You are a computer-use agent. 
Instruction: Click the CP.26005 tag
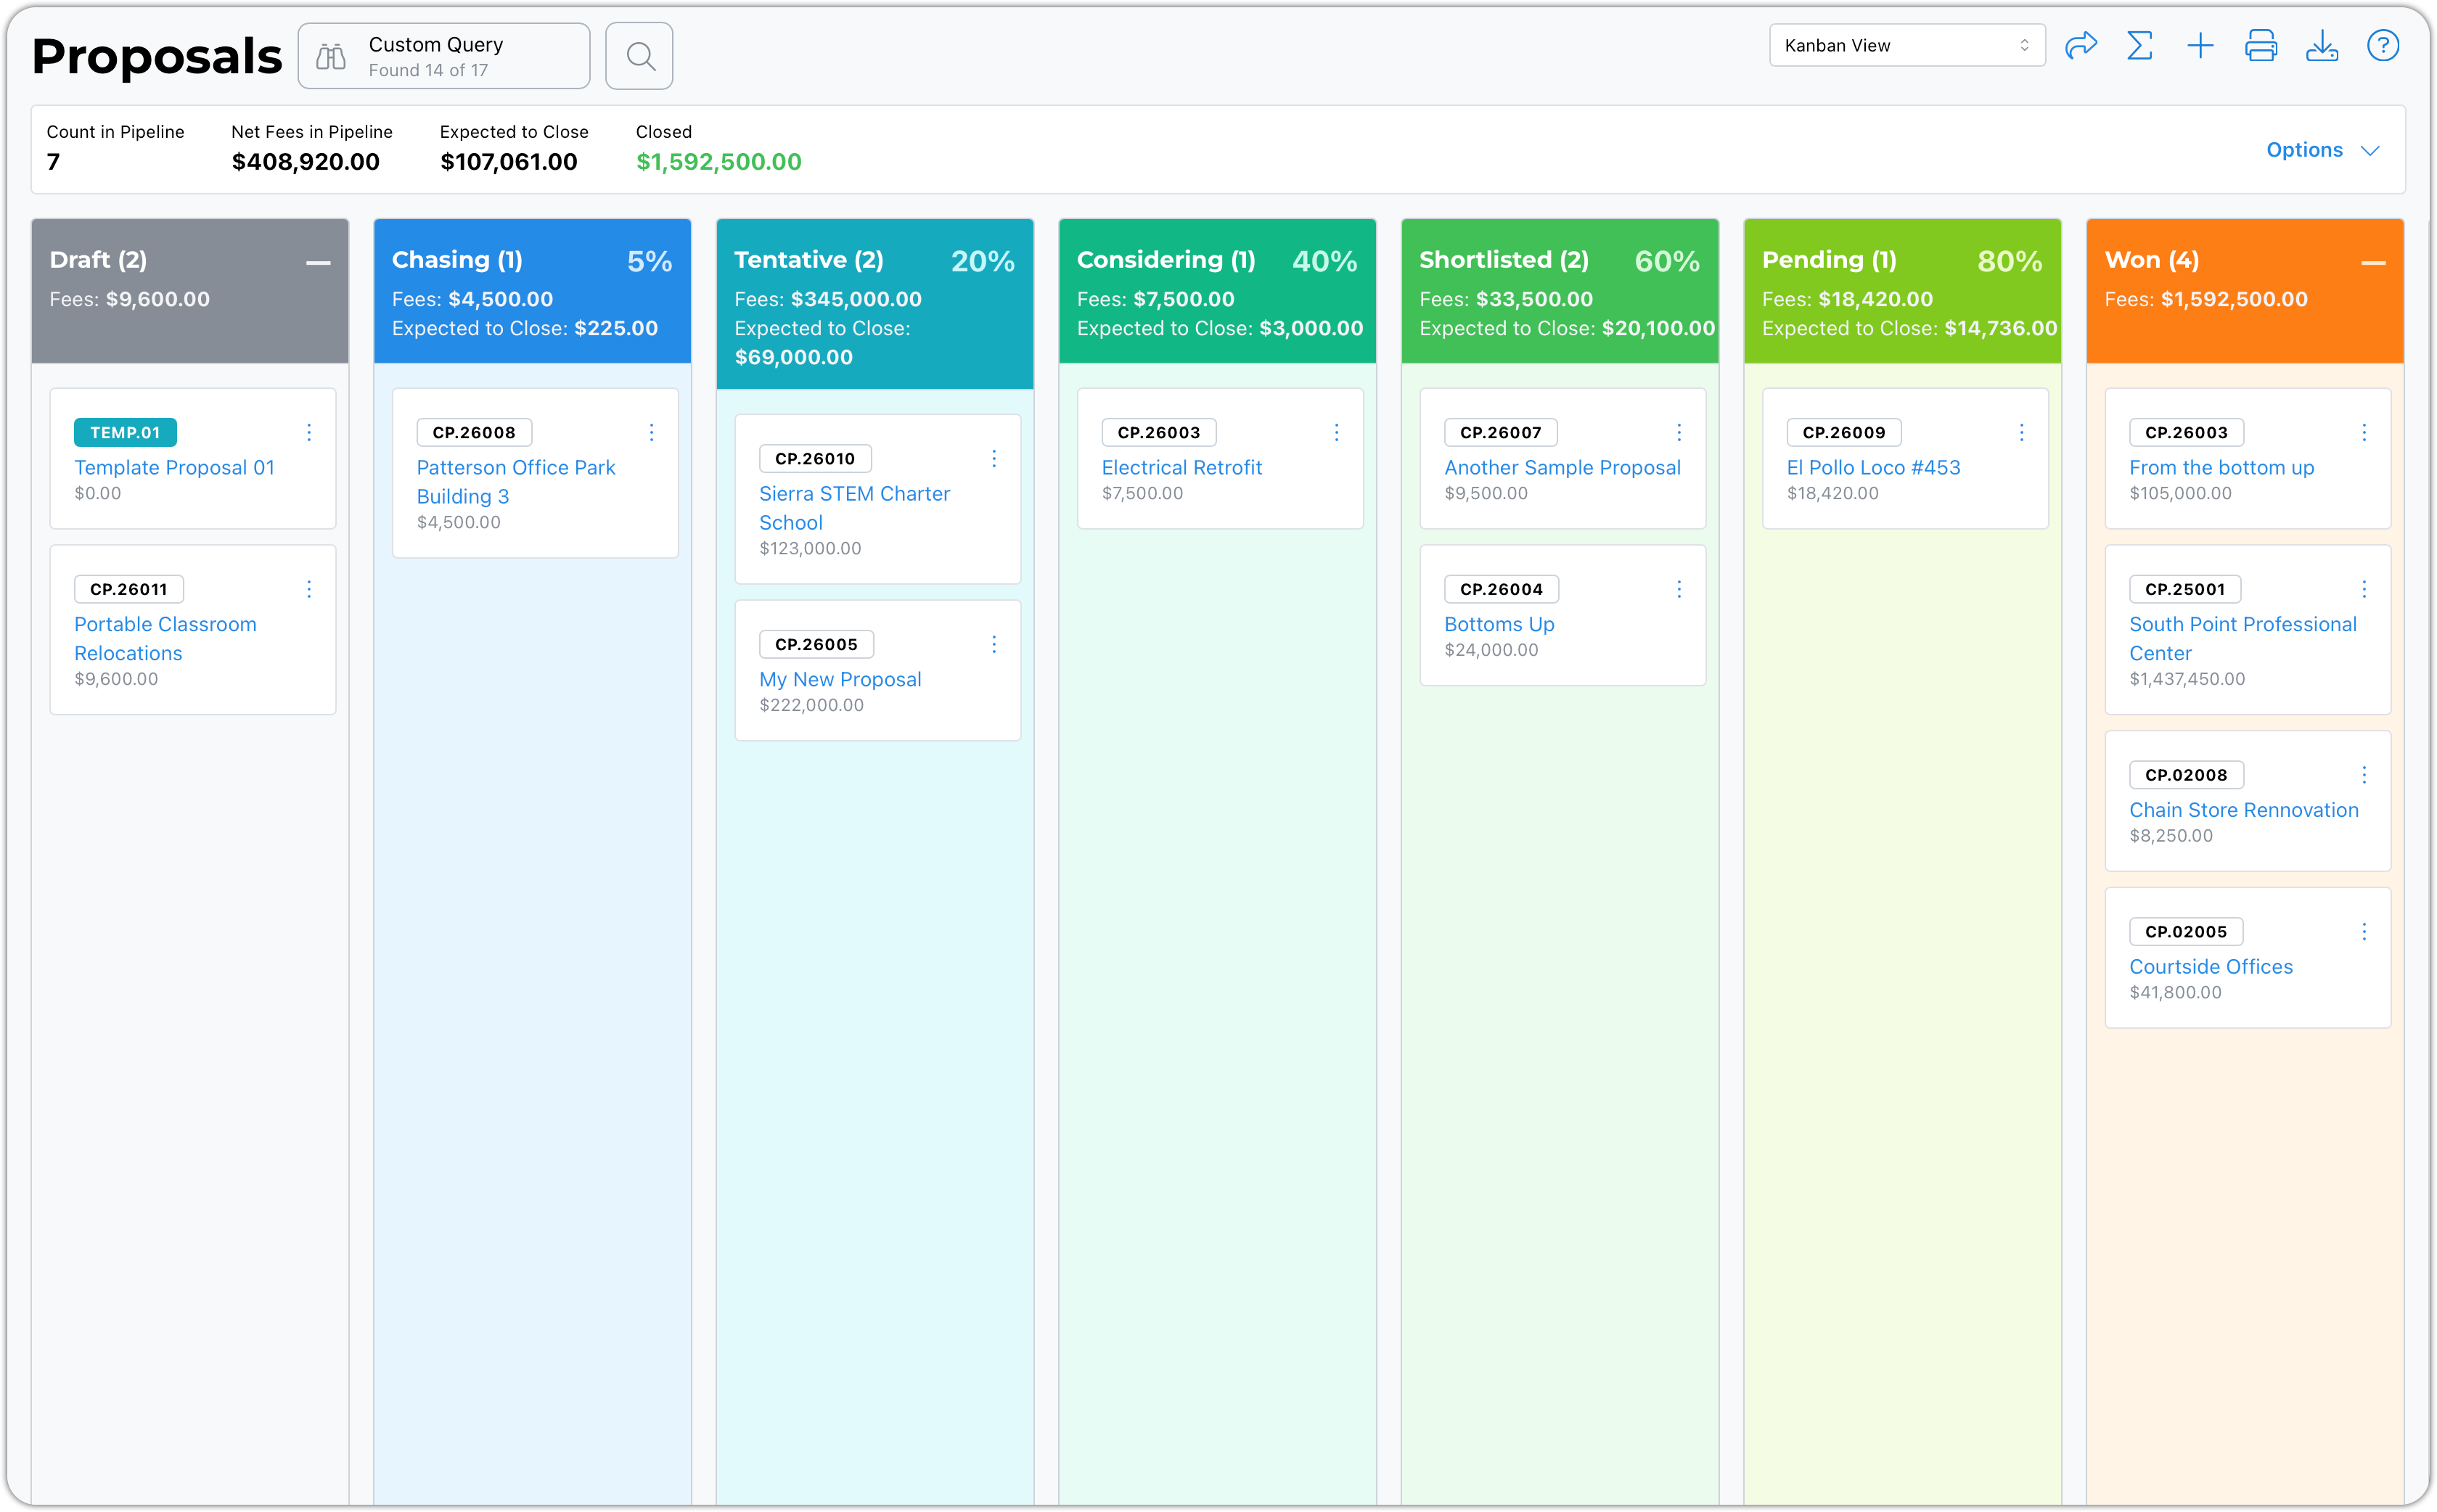[816, 644]
